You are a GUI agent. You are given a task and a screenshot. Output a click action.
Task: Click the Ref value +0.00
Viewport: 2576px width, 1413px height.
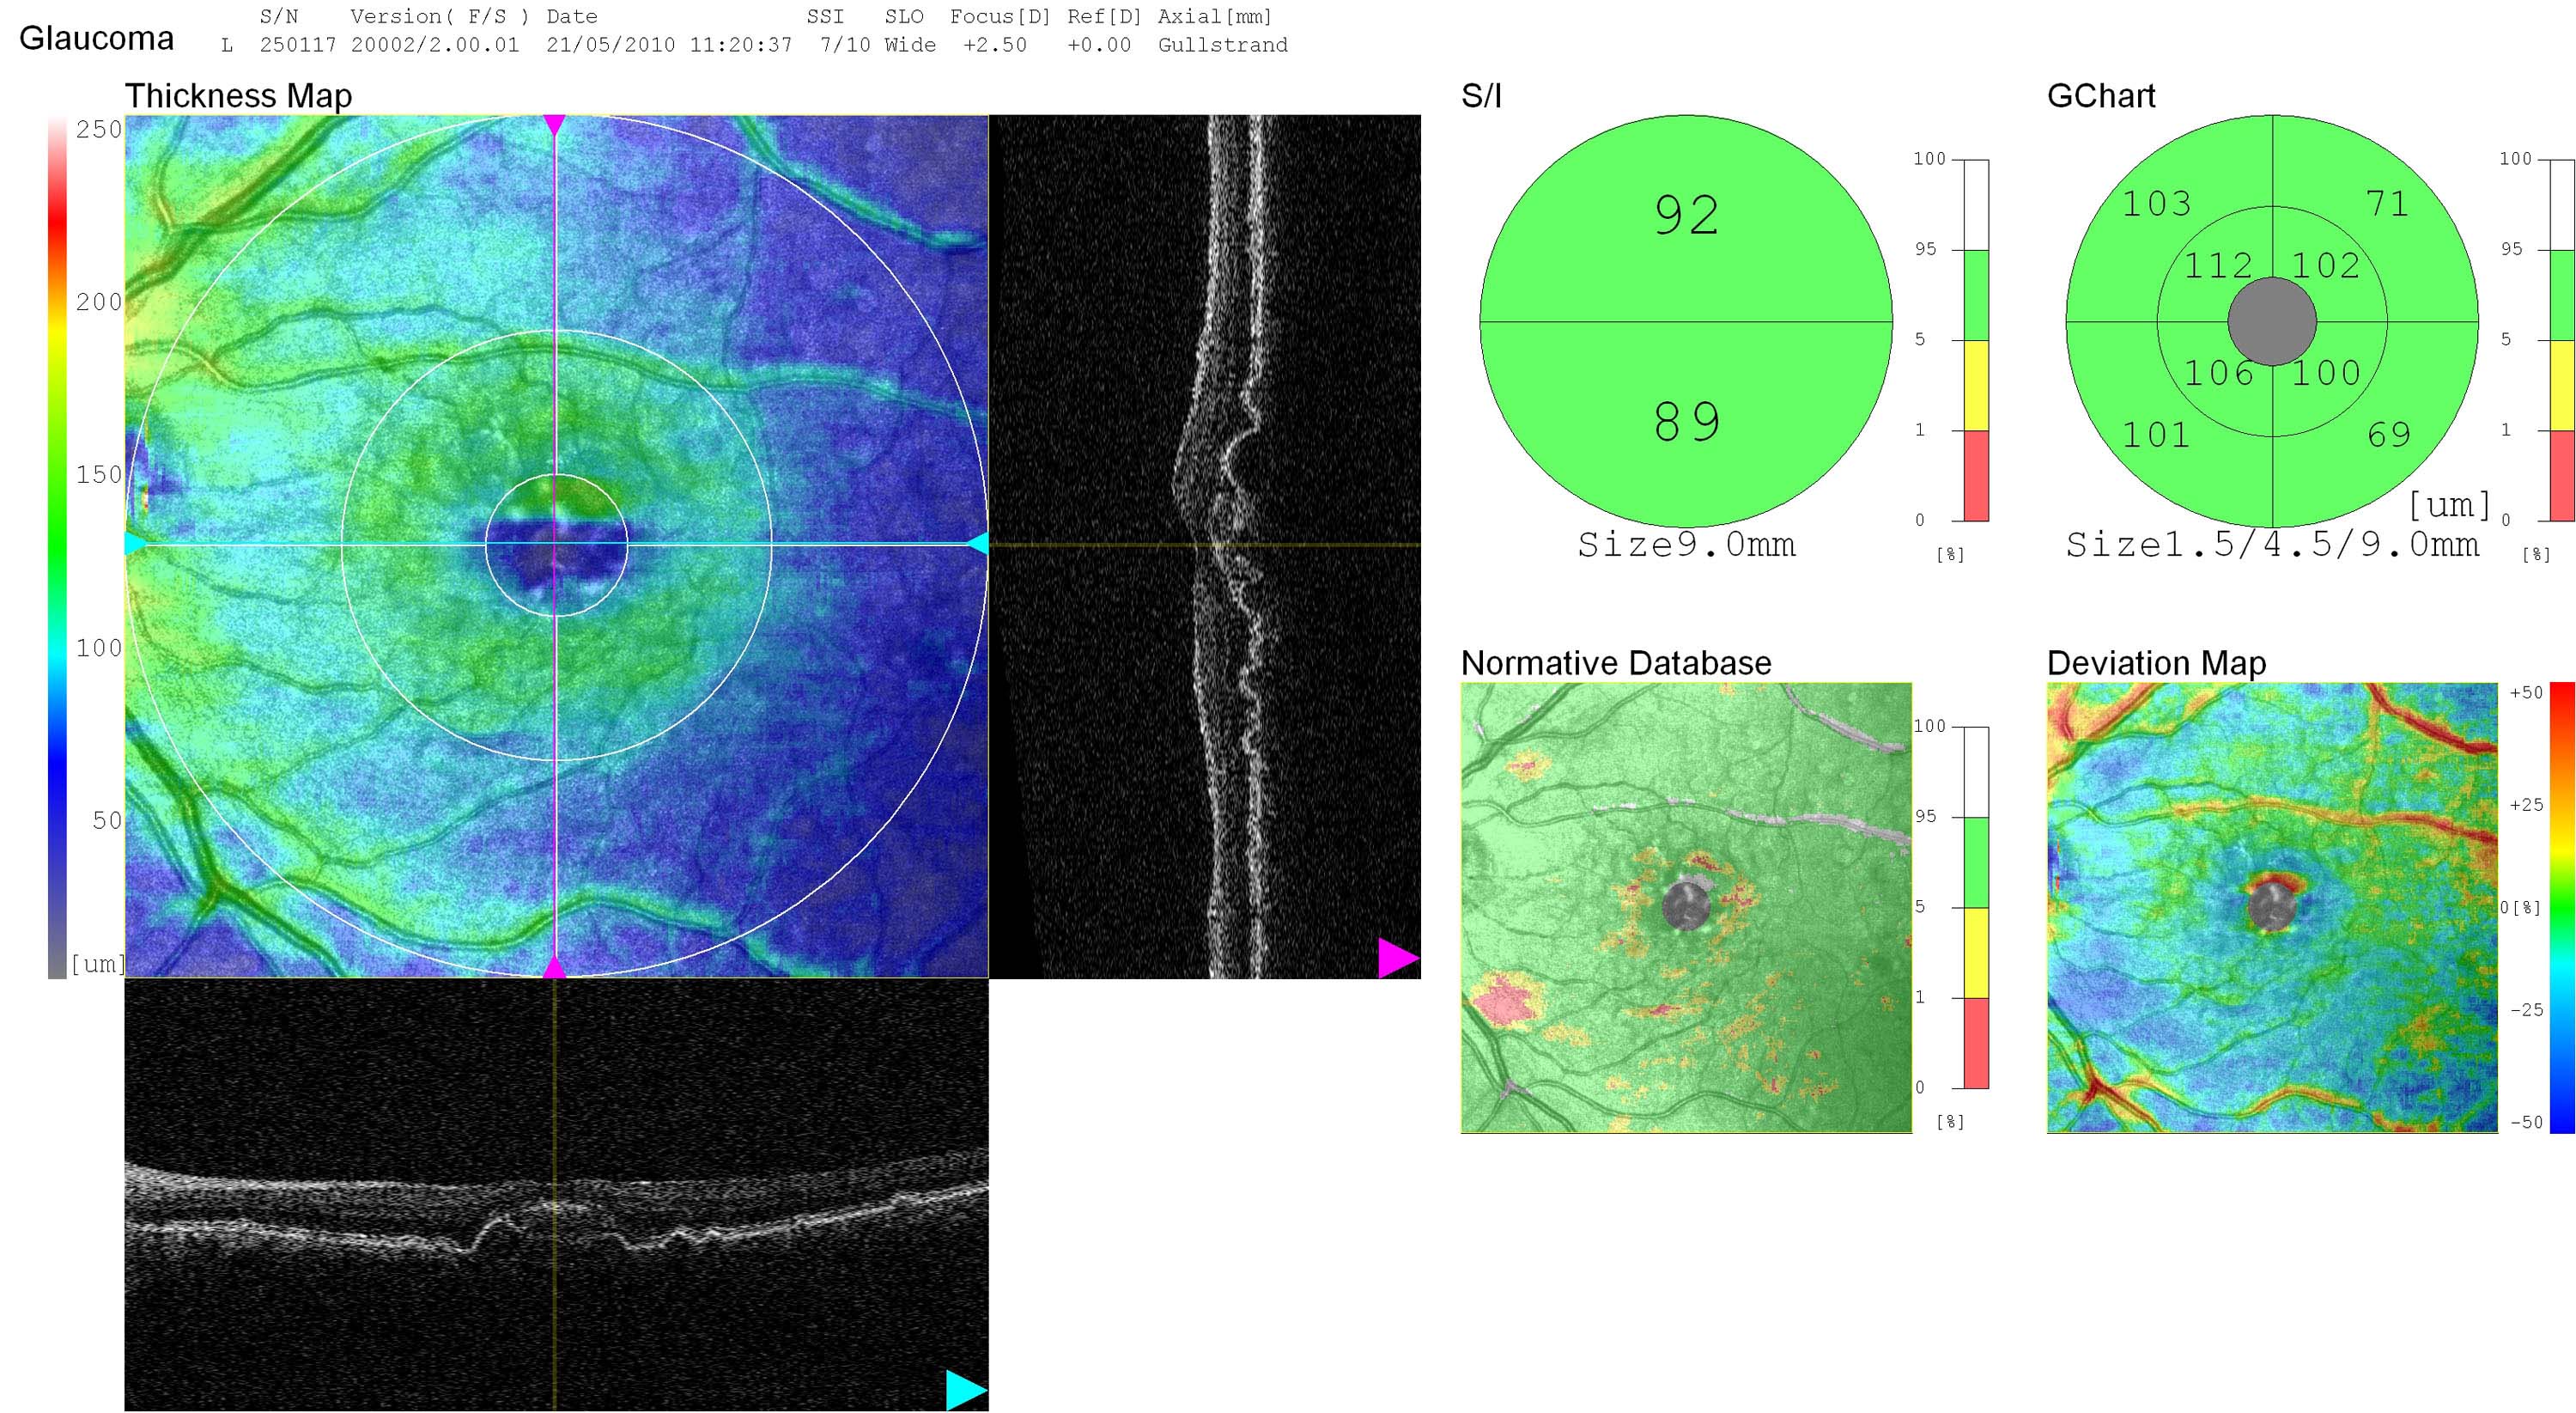pos(1099,45)
